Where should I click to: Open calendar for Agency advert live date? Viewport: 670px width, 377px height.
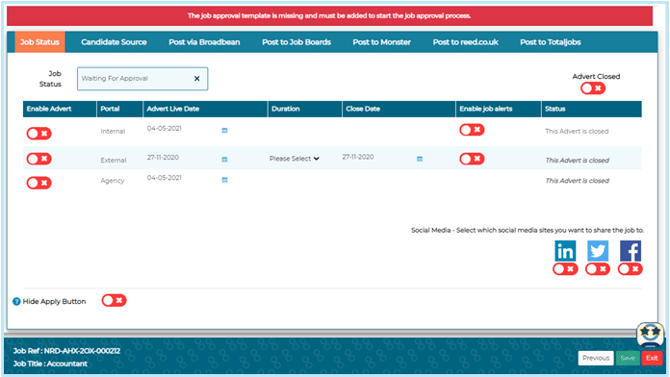coord(224,180)
